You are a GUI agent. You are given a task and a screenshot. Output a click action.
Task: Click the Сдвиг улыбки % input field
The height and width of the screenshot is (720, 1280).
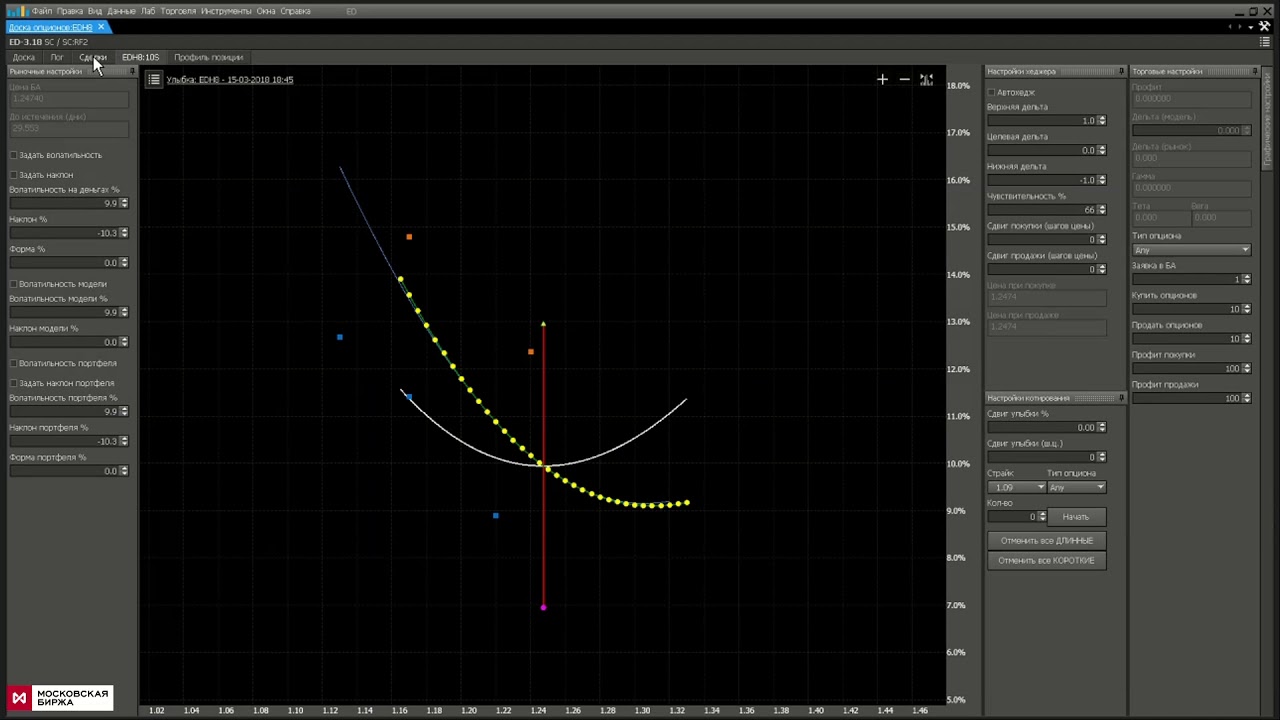[1042, 428]
